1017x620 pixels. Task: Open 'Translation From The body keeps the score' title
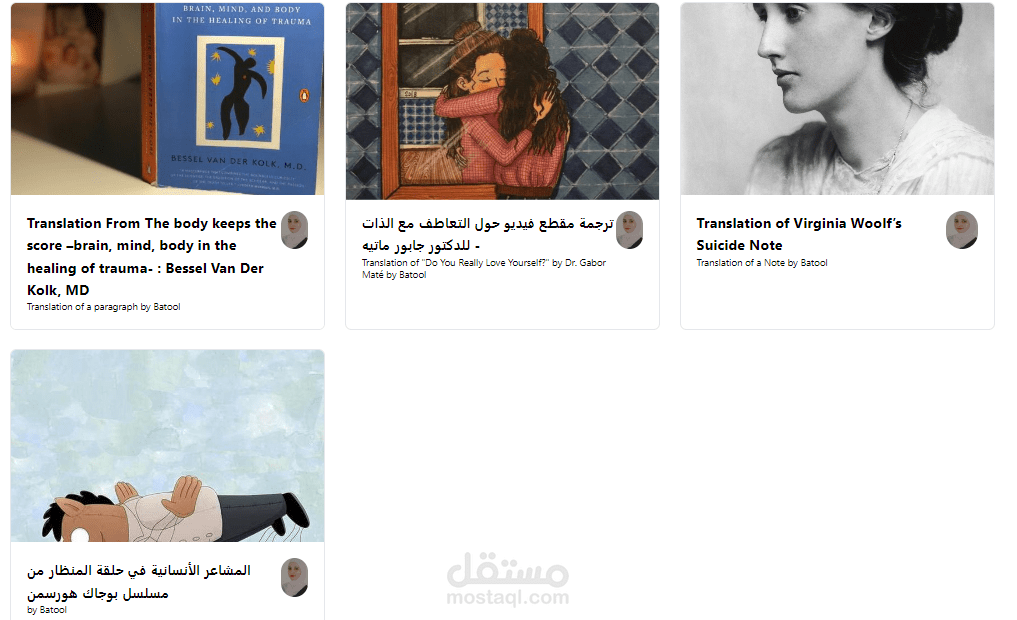(x=152, y=257)
